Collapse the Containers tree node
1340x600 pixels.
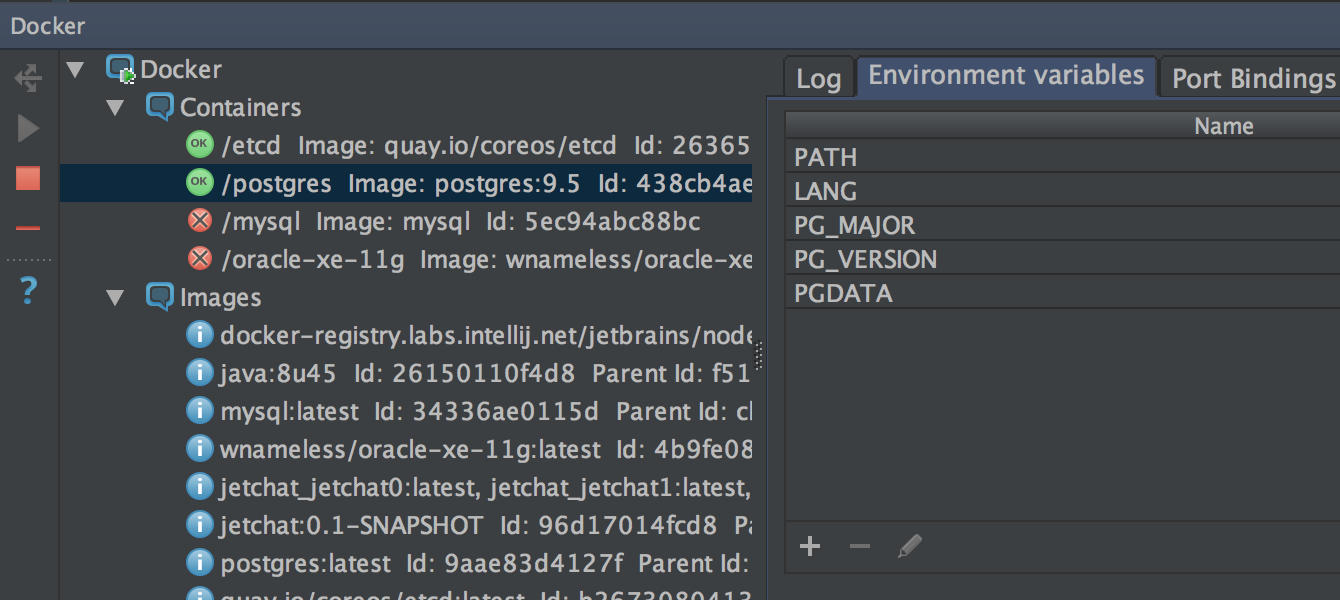[115, 108]
